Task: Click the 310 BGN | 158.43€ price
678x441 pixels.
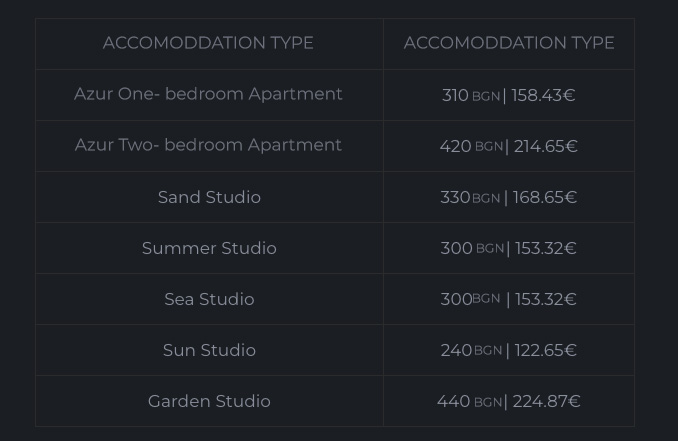Action: pos(508,95)
